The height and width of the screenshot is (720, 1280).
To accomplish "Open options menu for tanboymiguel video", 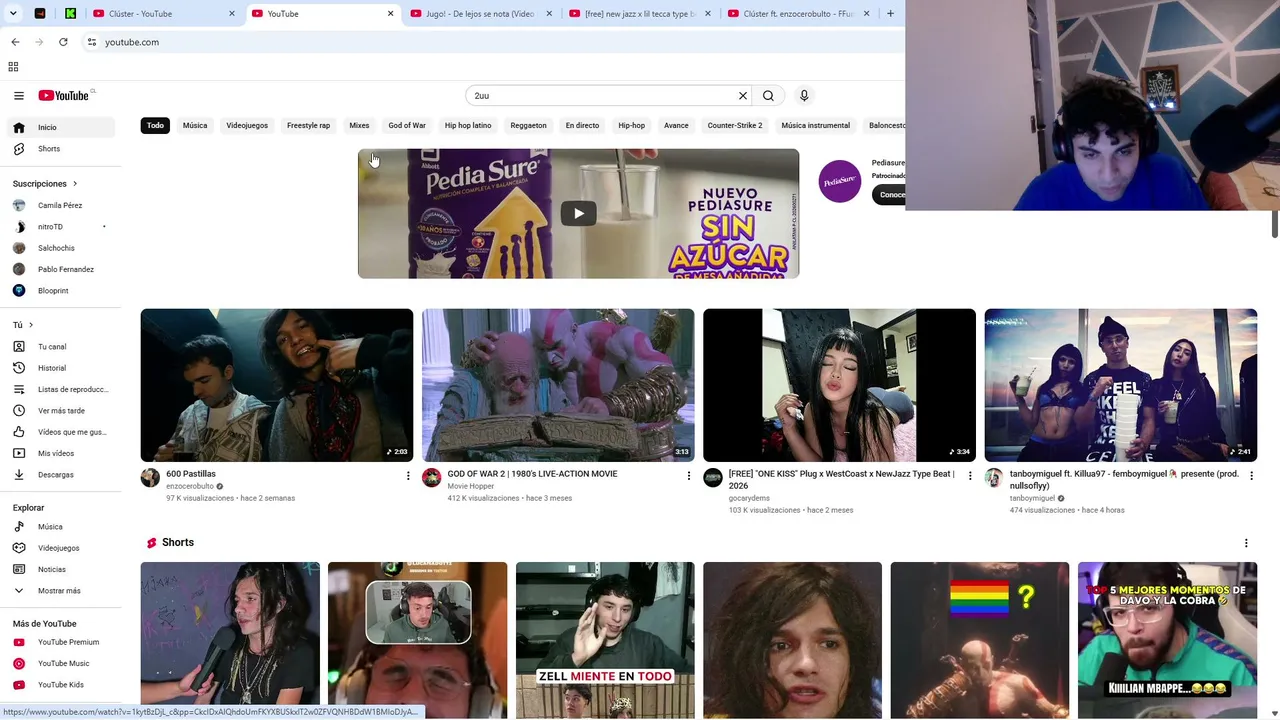I will (x=1251, y=476).
